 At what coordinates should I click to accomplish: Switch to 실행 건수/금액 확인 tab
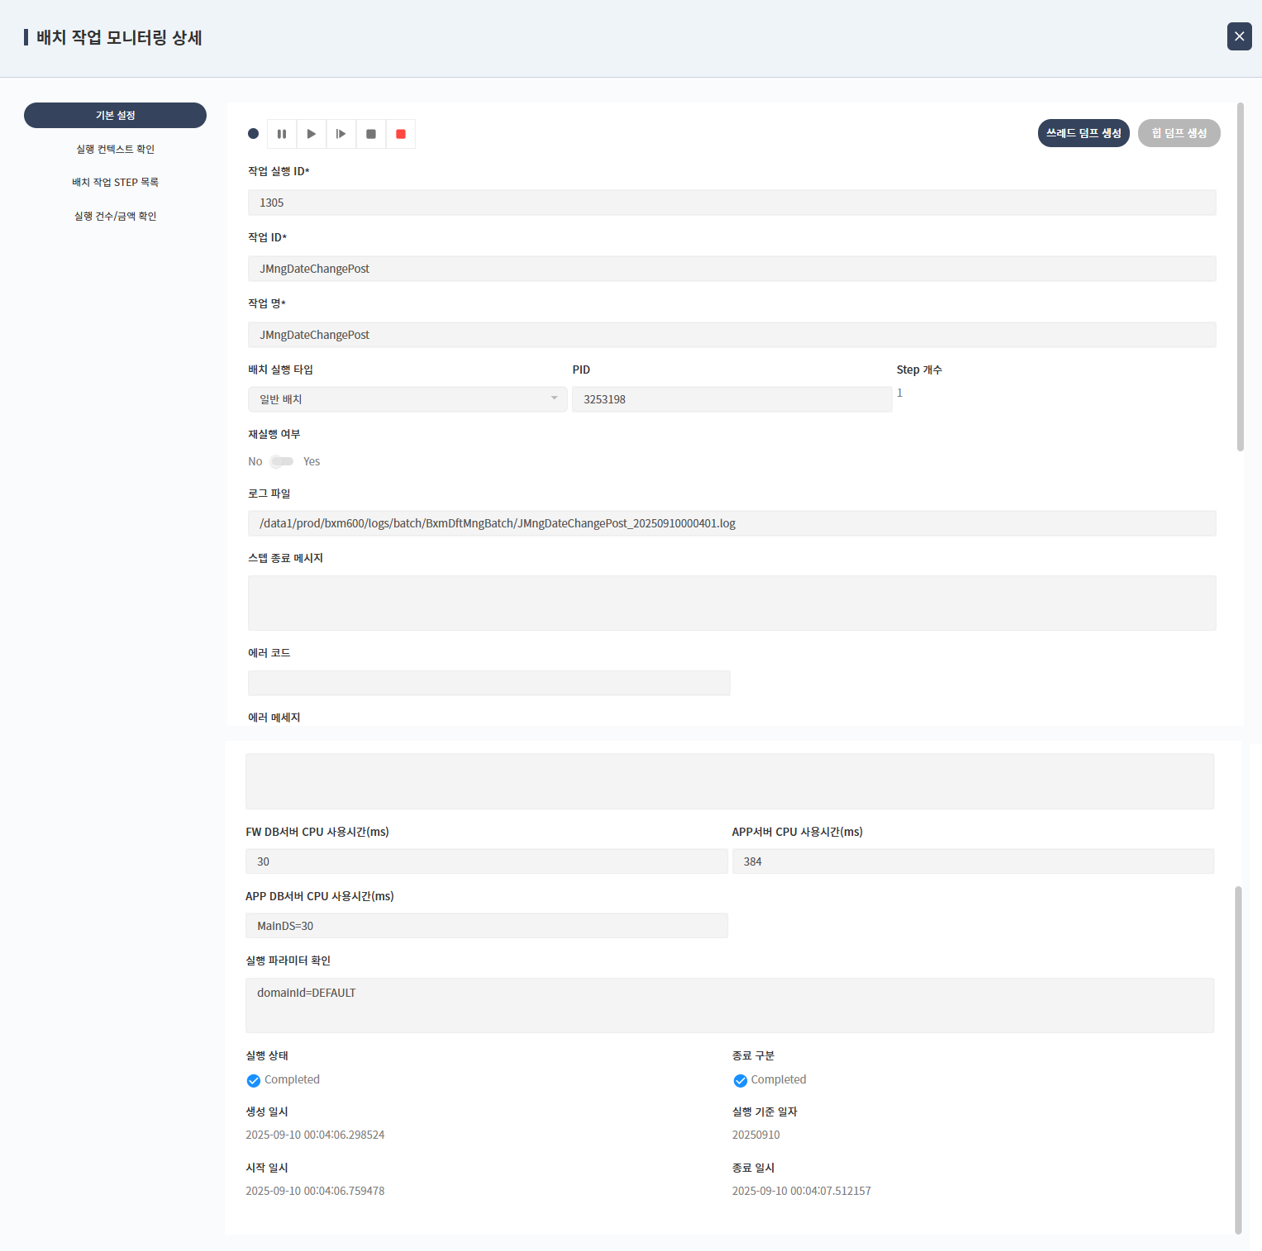point(115,216)
